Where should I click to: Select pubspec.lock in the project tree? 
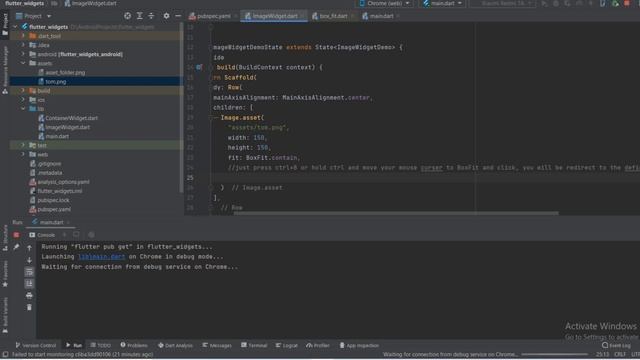pos(53,200)
